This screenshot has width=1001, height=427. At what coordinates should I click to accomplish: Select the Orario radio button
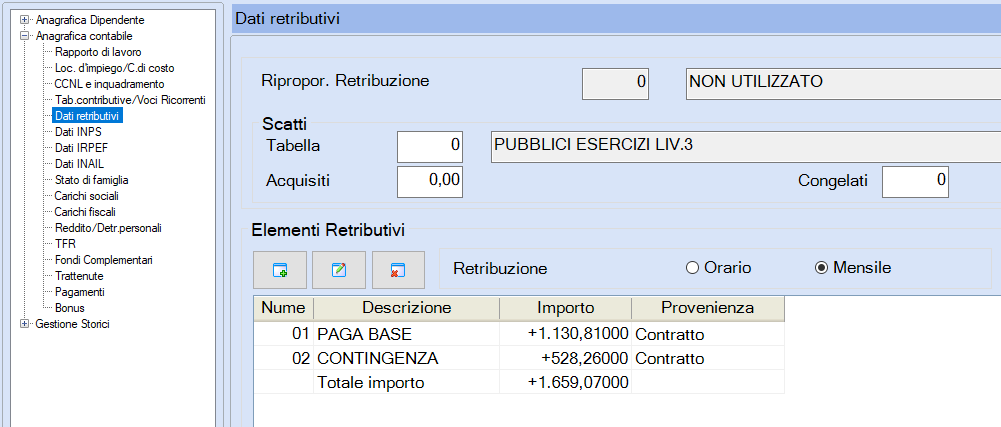pyautogui.click(x=692, y=268)
